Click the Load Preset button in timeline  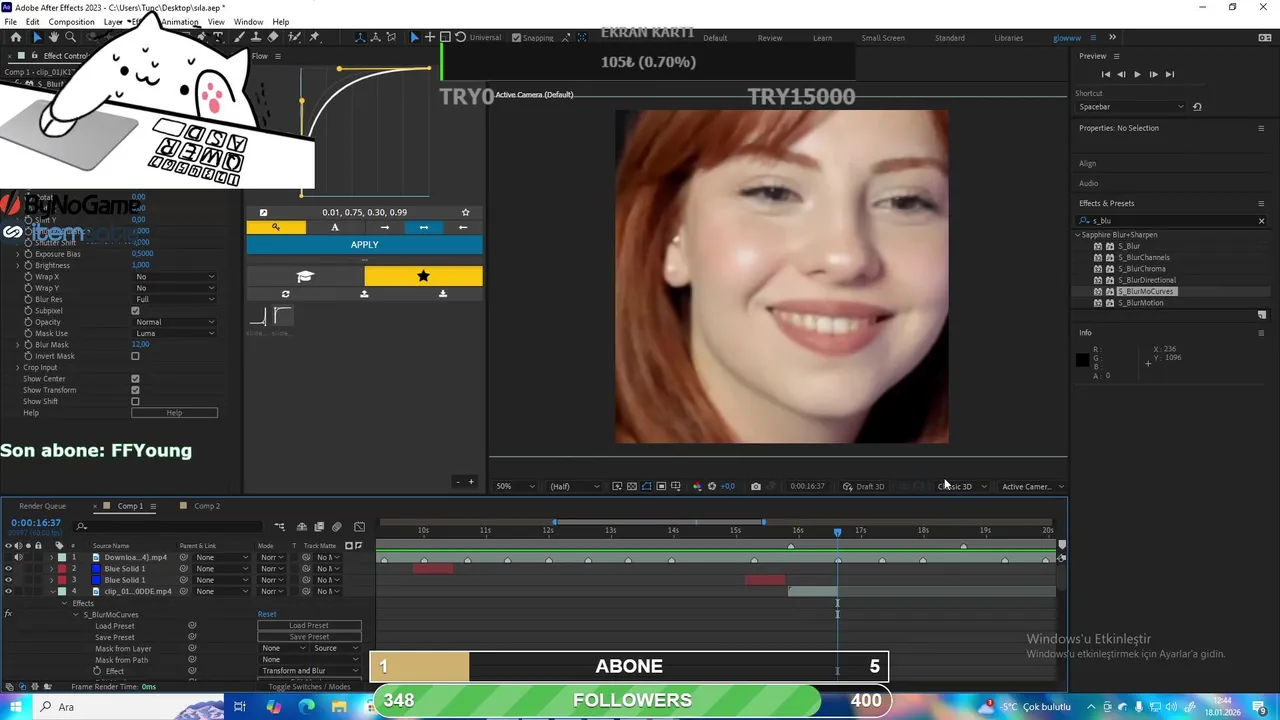click(309, 626)
